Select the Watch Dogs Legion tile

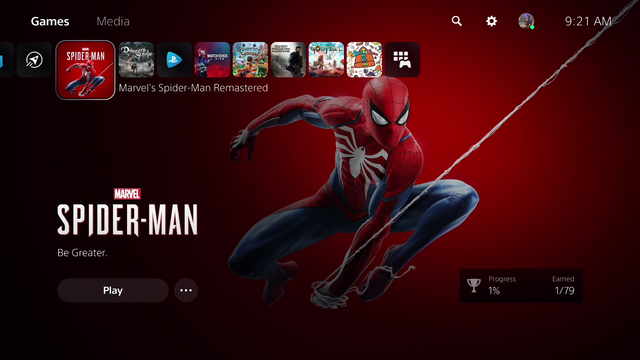pyautogui.click(x=212, y=60)
